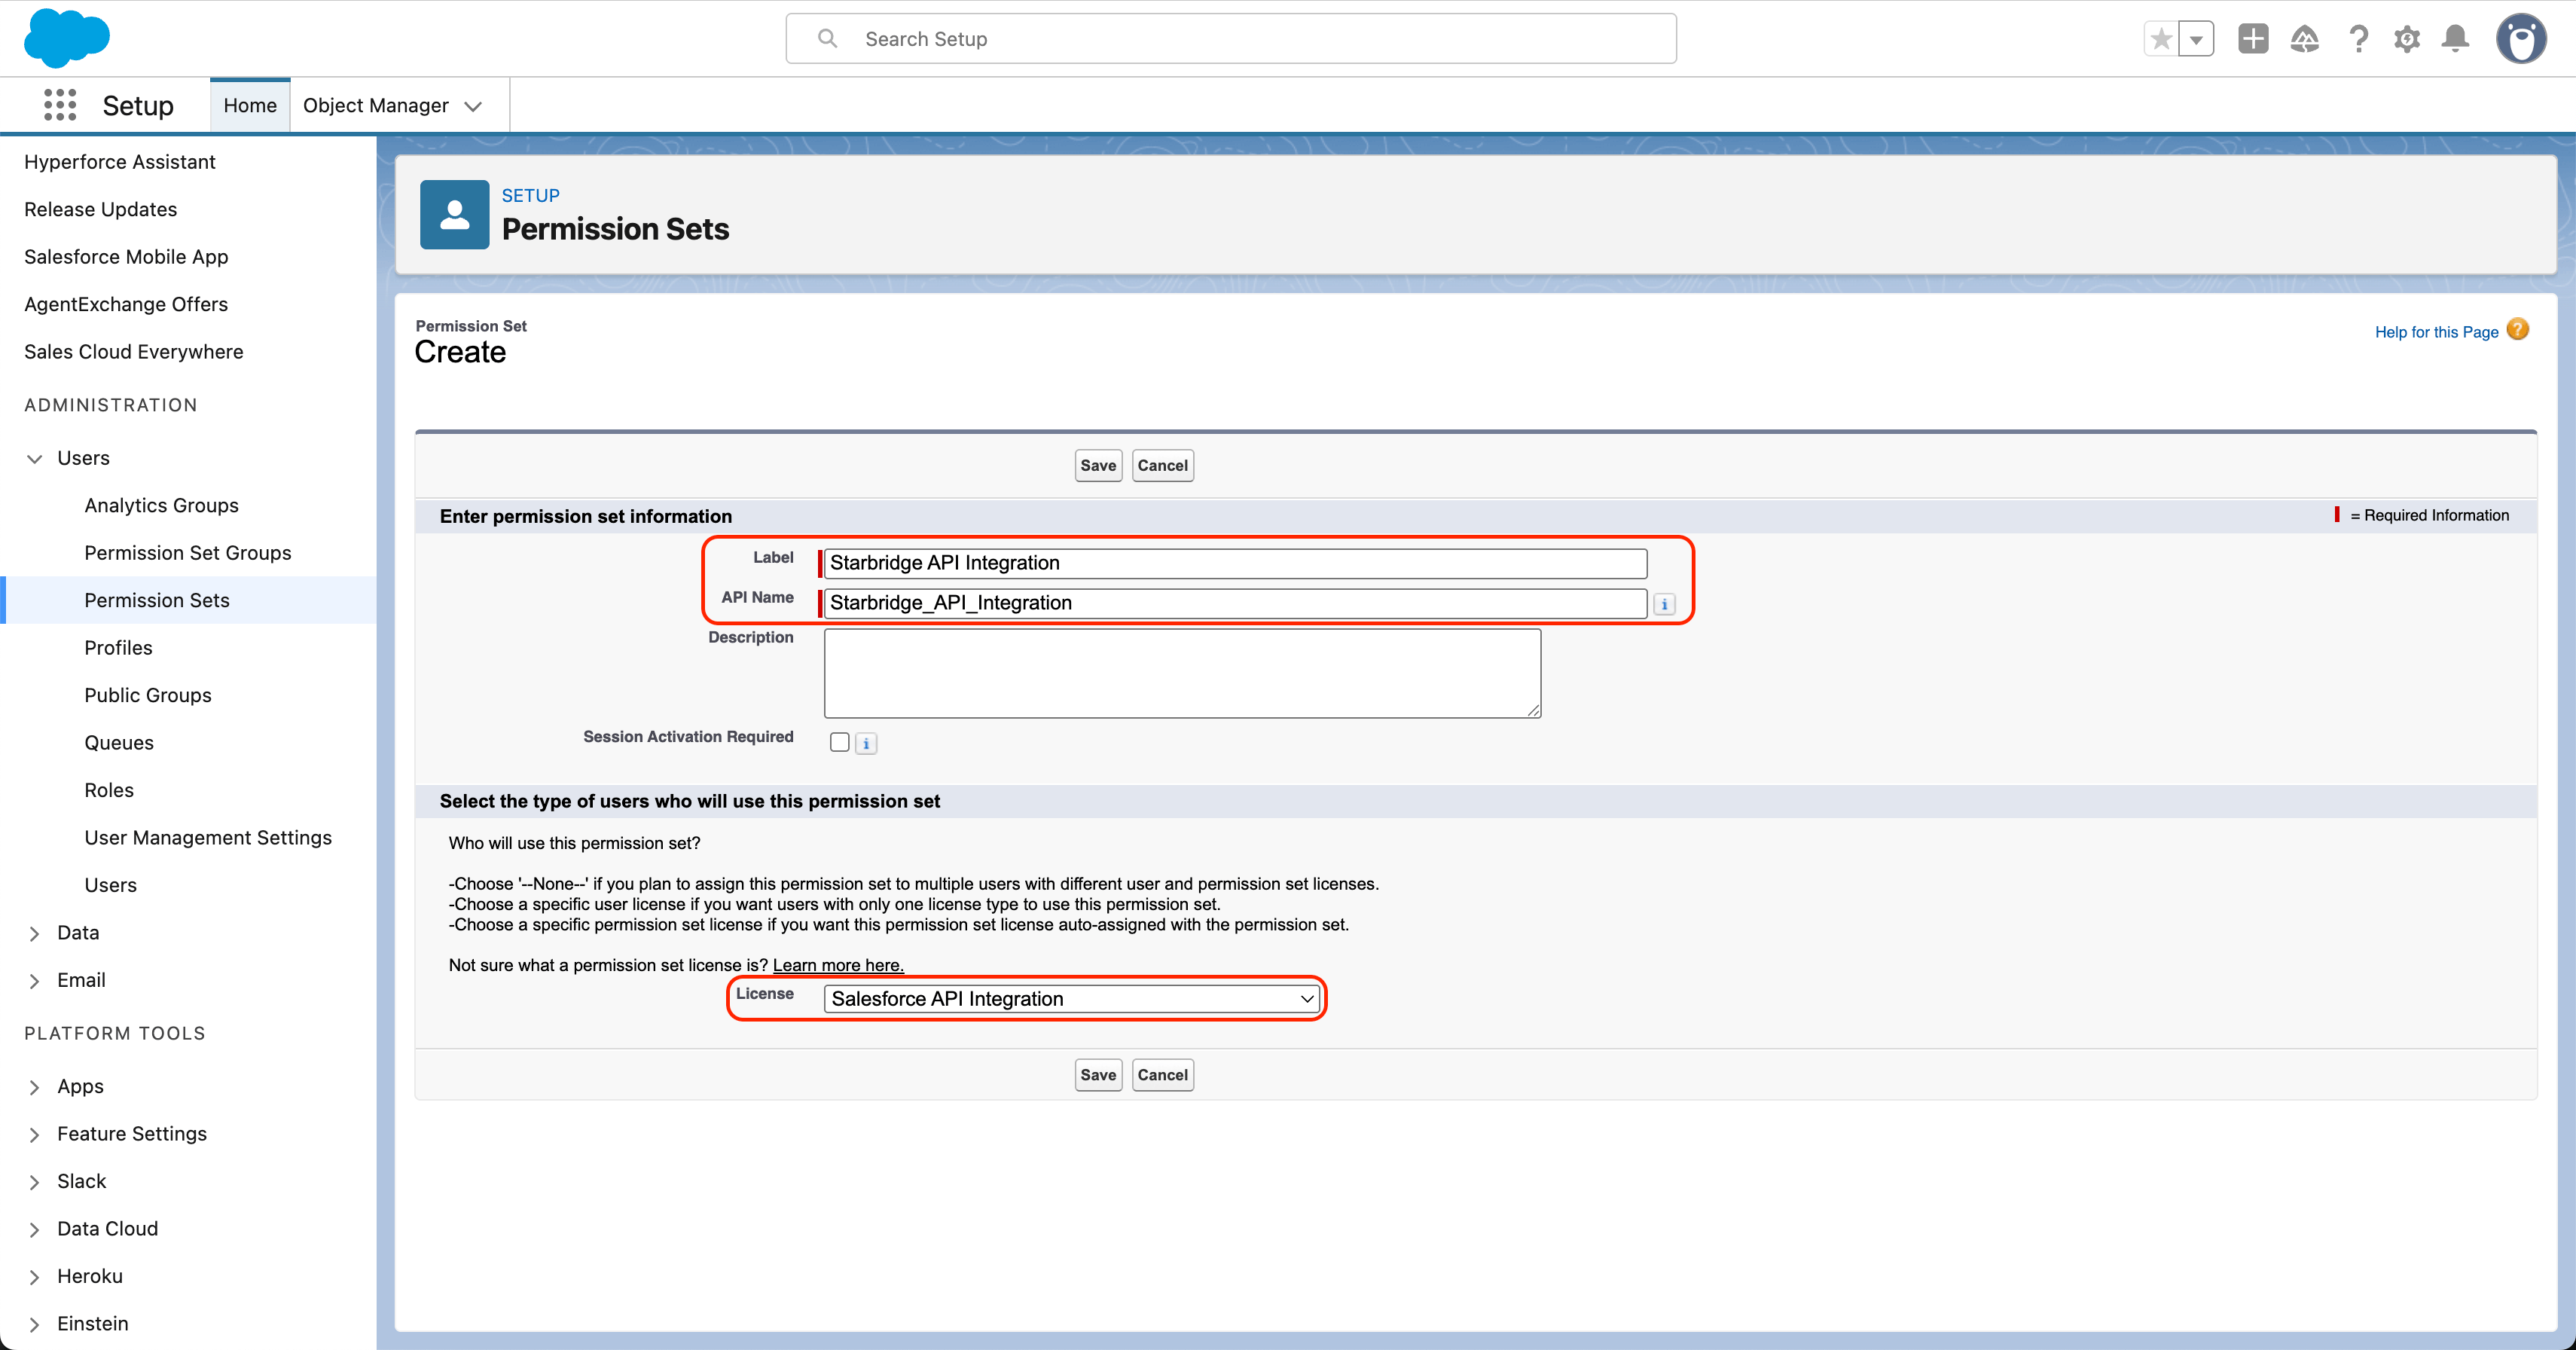Open Salesforce Mobile App sidebar item
This screenshot has height=1350, width=2576.
[126, 256]
